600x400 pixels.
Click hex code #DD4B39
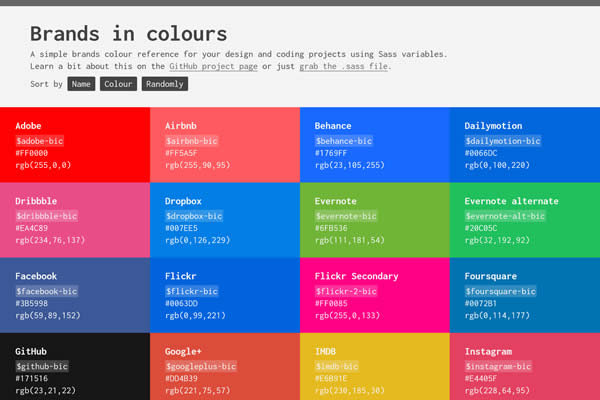point(181,379)
